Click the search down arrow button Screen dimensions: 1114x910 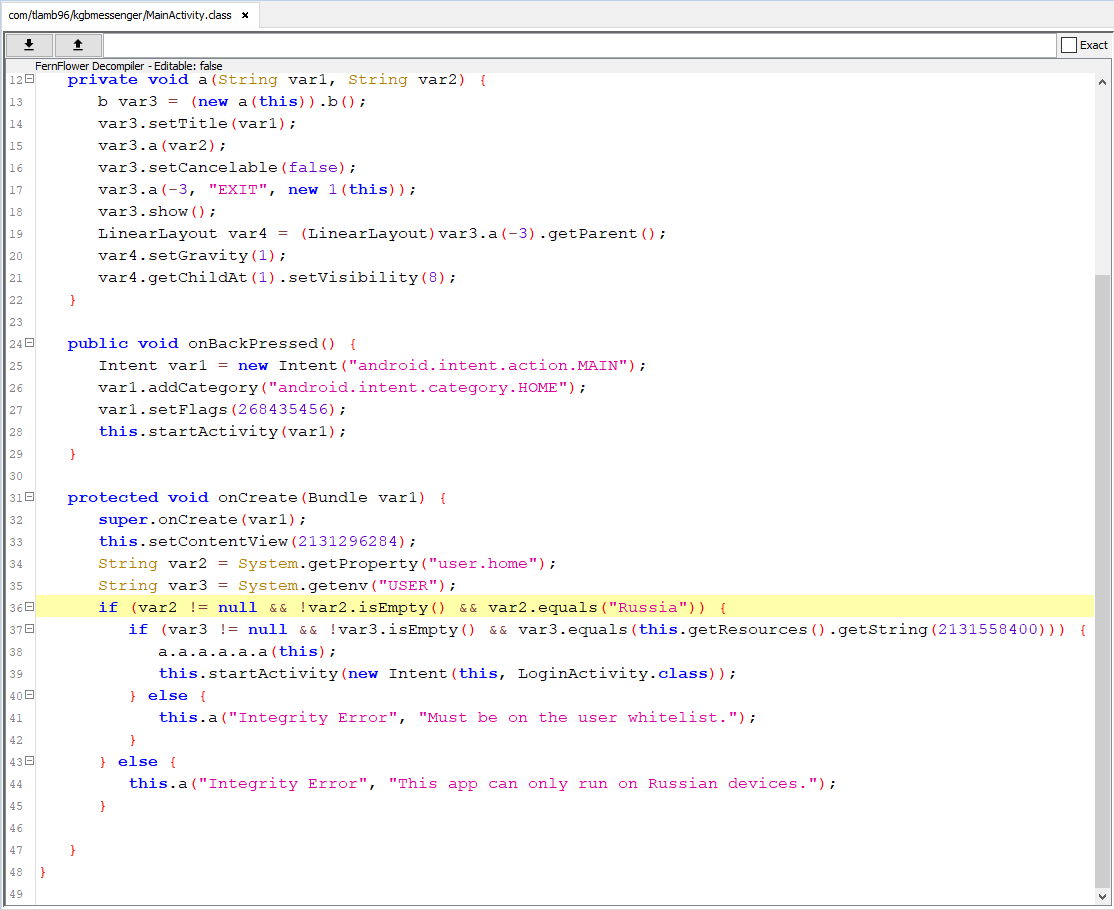click(29, 45)
